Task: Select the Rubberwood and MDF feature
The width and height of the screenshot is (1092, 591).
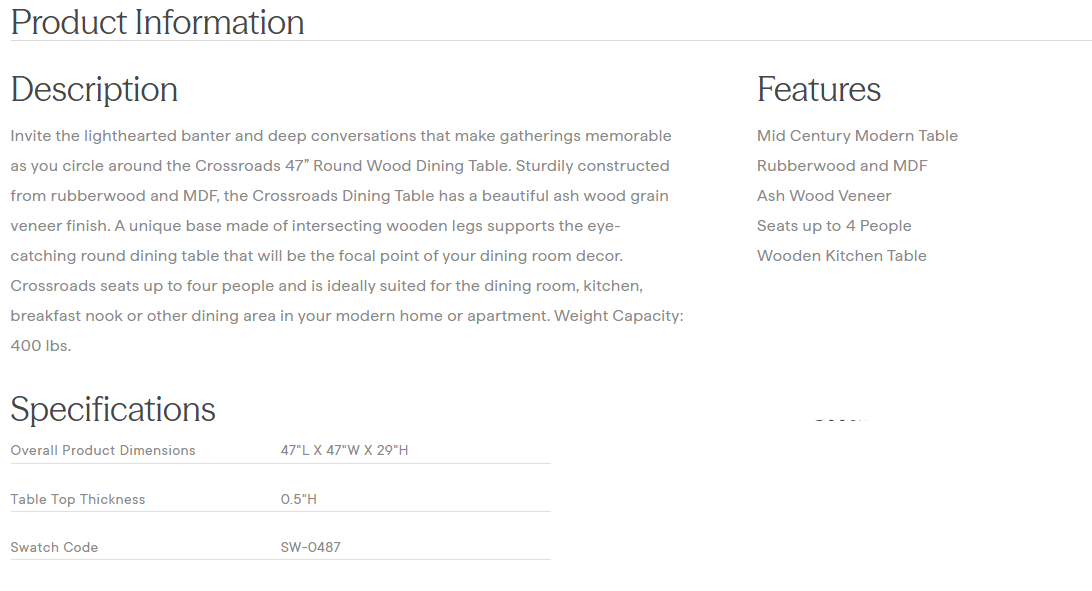Action: click(x=842, y=166)
